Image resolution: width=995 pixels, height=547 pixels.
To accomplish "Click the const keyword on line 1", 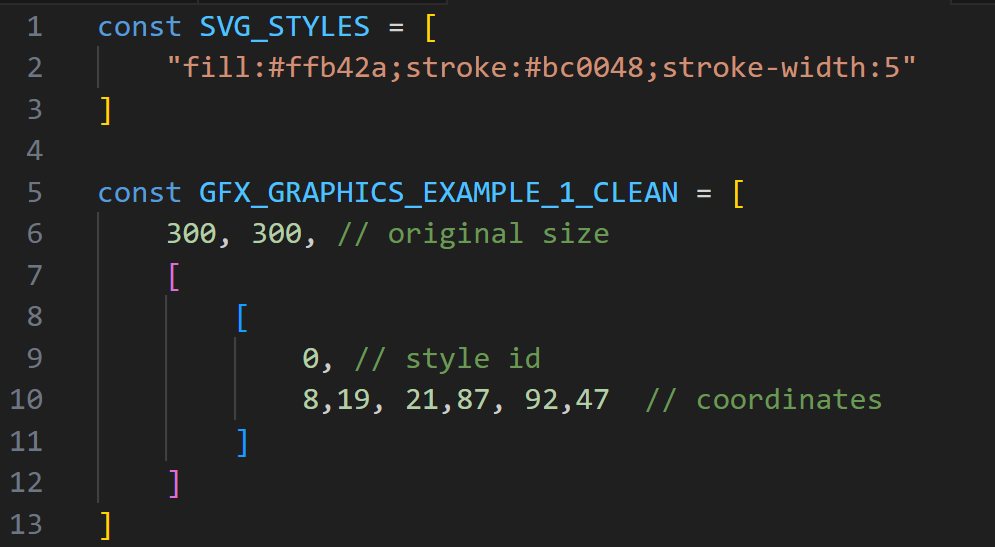I will pyautogui.click(x=139, y=26).
